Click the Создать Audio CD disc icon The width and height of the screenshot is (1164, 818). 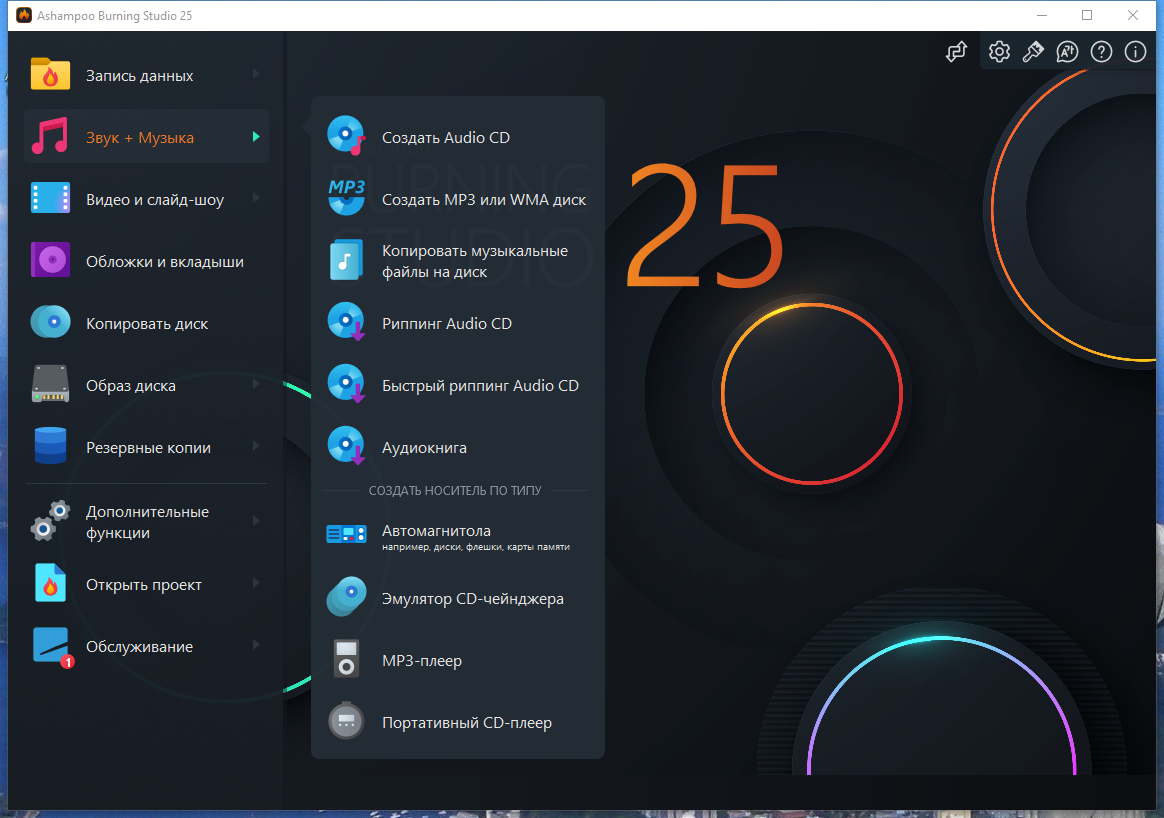[x=347, y=136]
